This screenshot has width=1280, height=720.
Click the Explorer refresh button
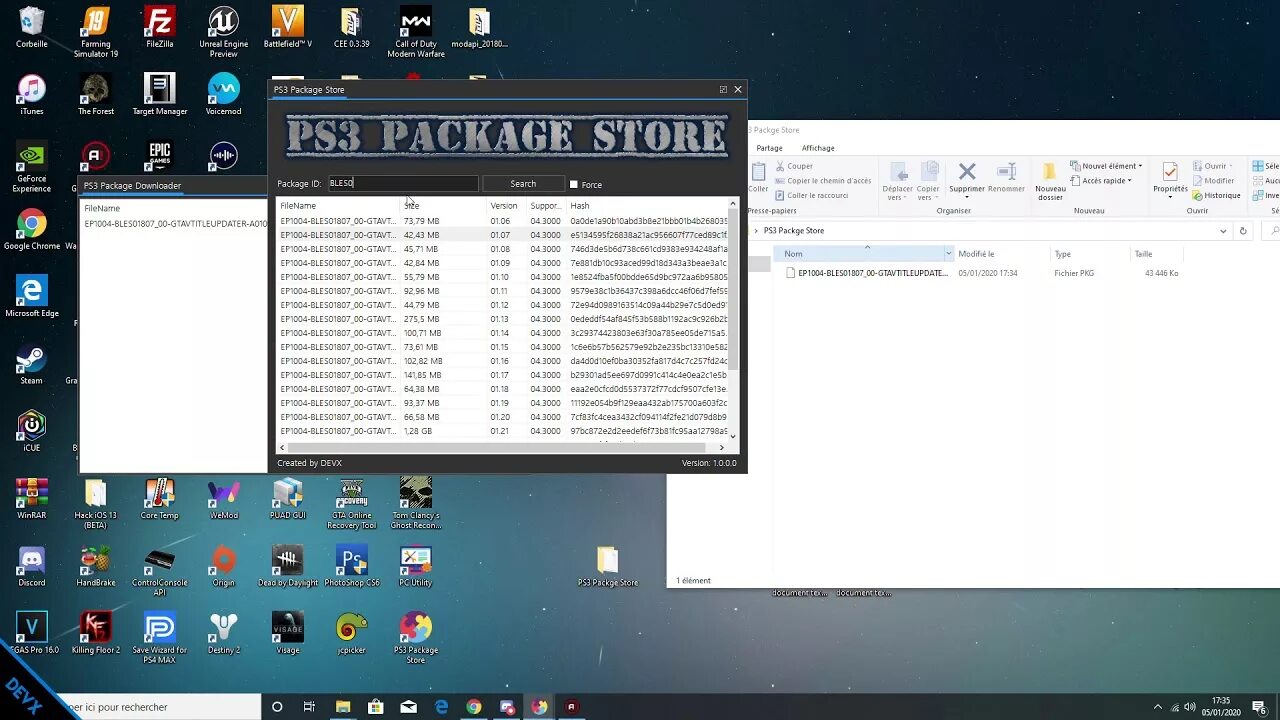tap(1243, 231)
